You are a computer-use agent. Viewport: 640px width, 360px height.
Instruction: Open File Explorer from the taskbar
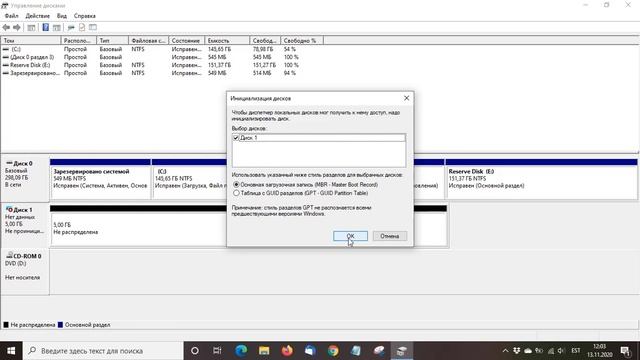[264, 351]
